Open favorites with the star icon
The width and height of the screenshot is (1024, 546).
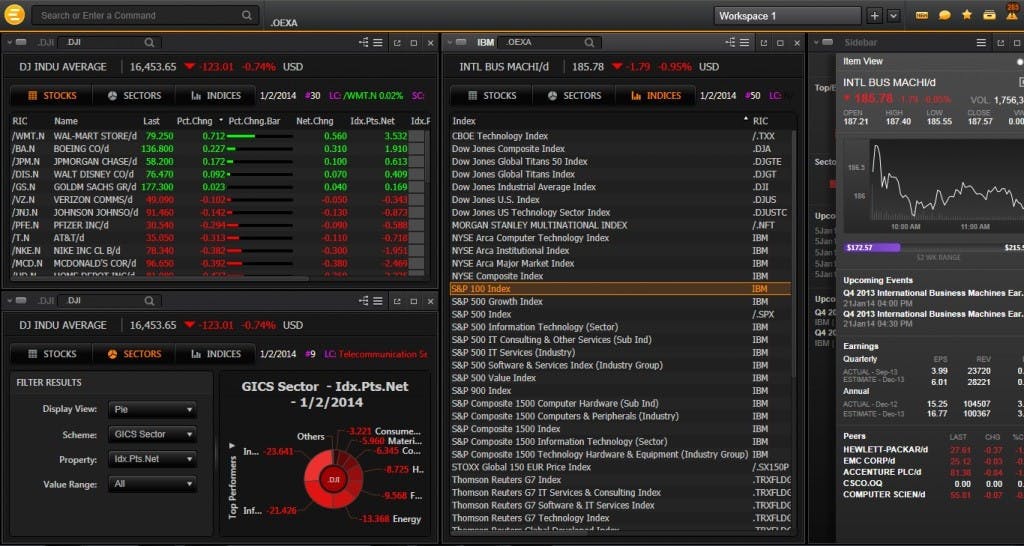click(x=967, y=14)
